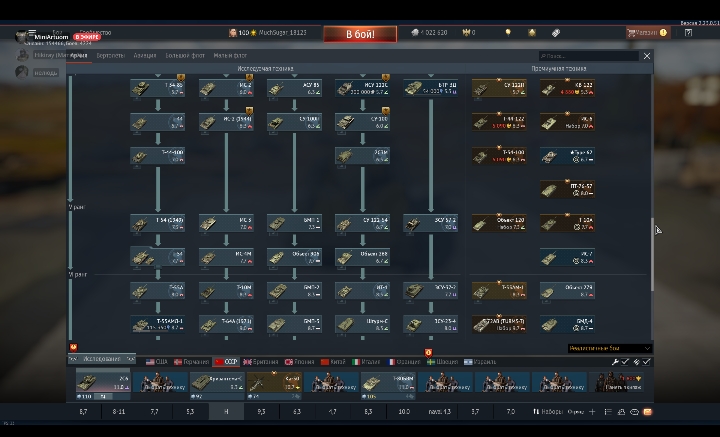Click the red В бой! battle button
Screen dimensions: 720x437
[x=360, y=34]
